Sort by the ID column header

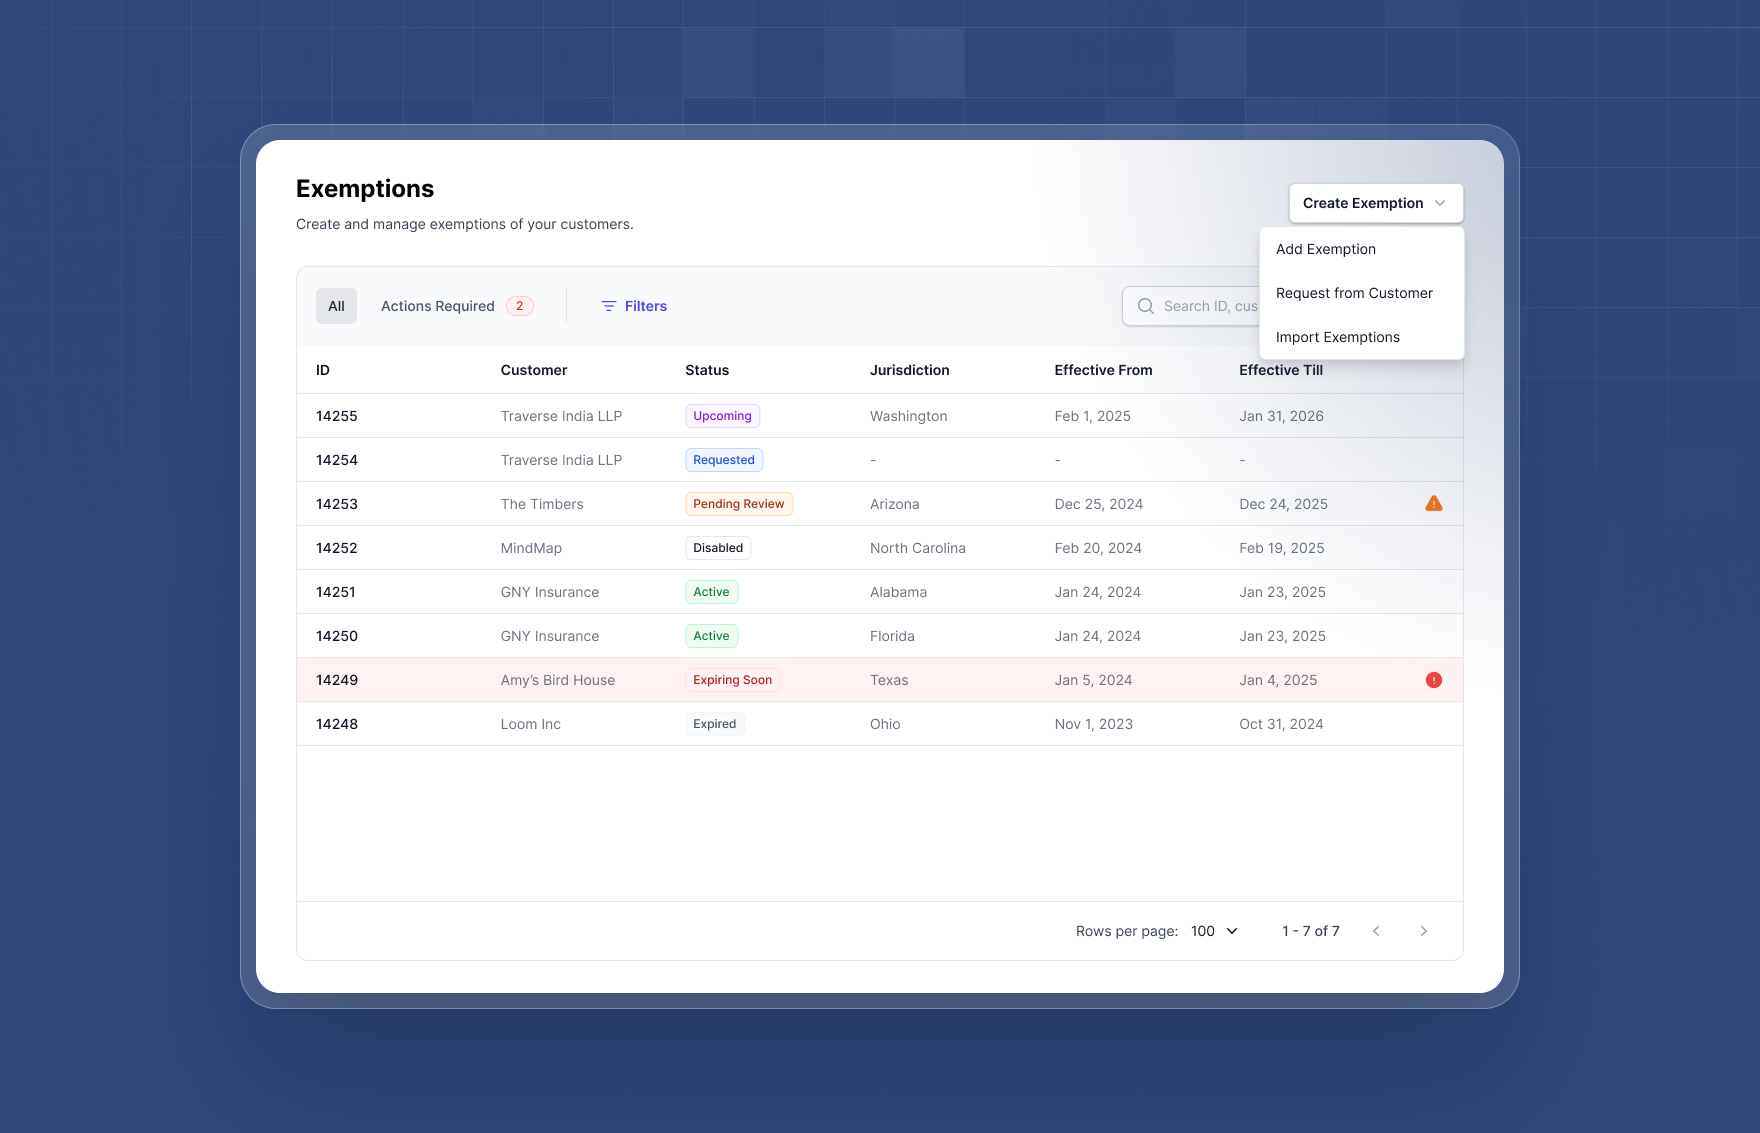tap(323, 370)
